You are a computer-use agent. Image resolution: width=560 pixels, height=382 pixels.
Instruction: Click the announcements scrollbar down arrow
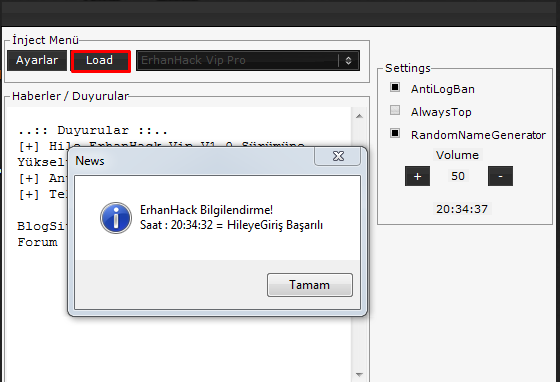click(x=359, y=375)
